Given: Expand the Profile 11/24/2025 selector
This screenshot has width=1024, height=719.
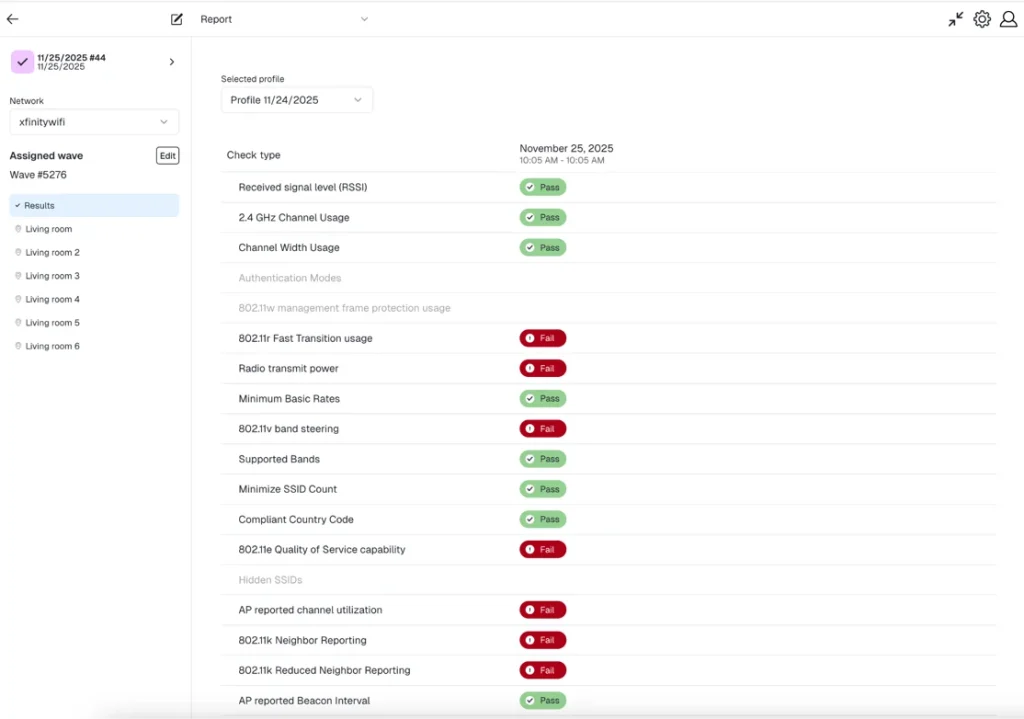Looking at the screenshot, I should pos(297,100).
